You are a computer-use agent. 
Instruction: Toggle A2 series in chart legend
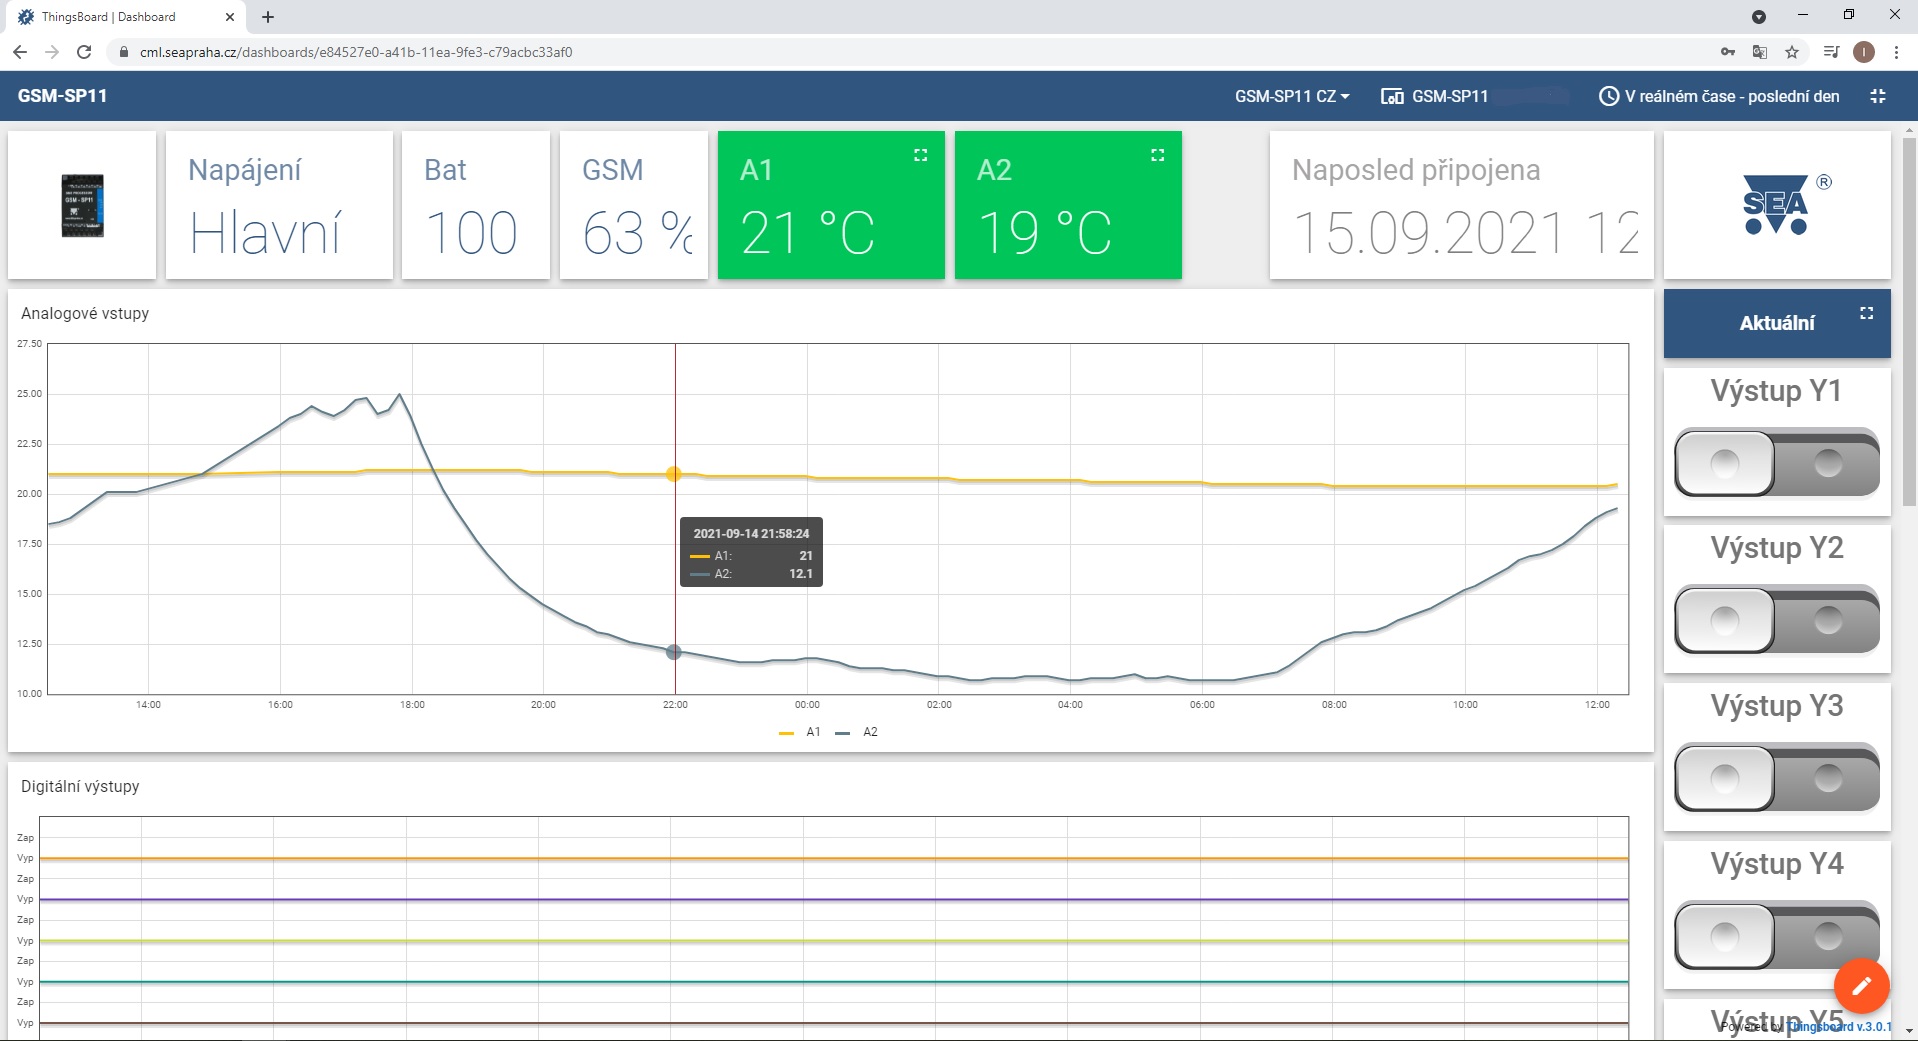(857, 732)
